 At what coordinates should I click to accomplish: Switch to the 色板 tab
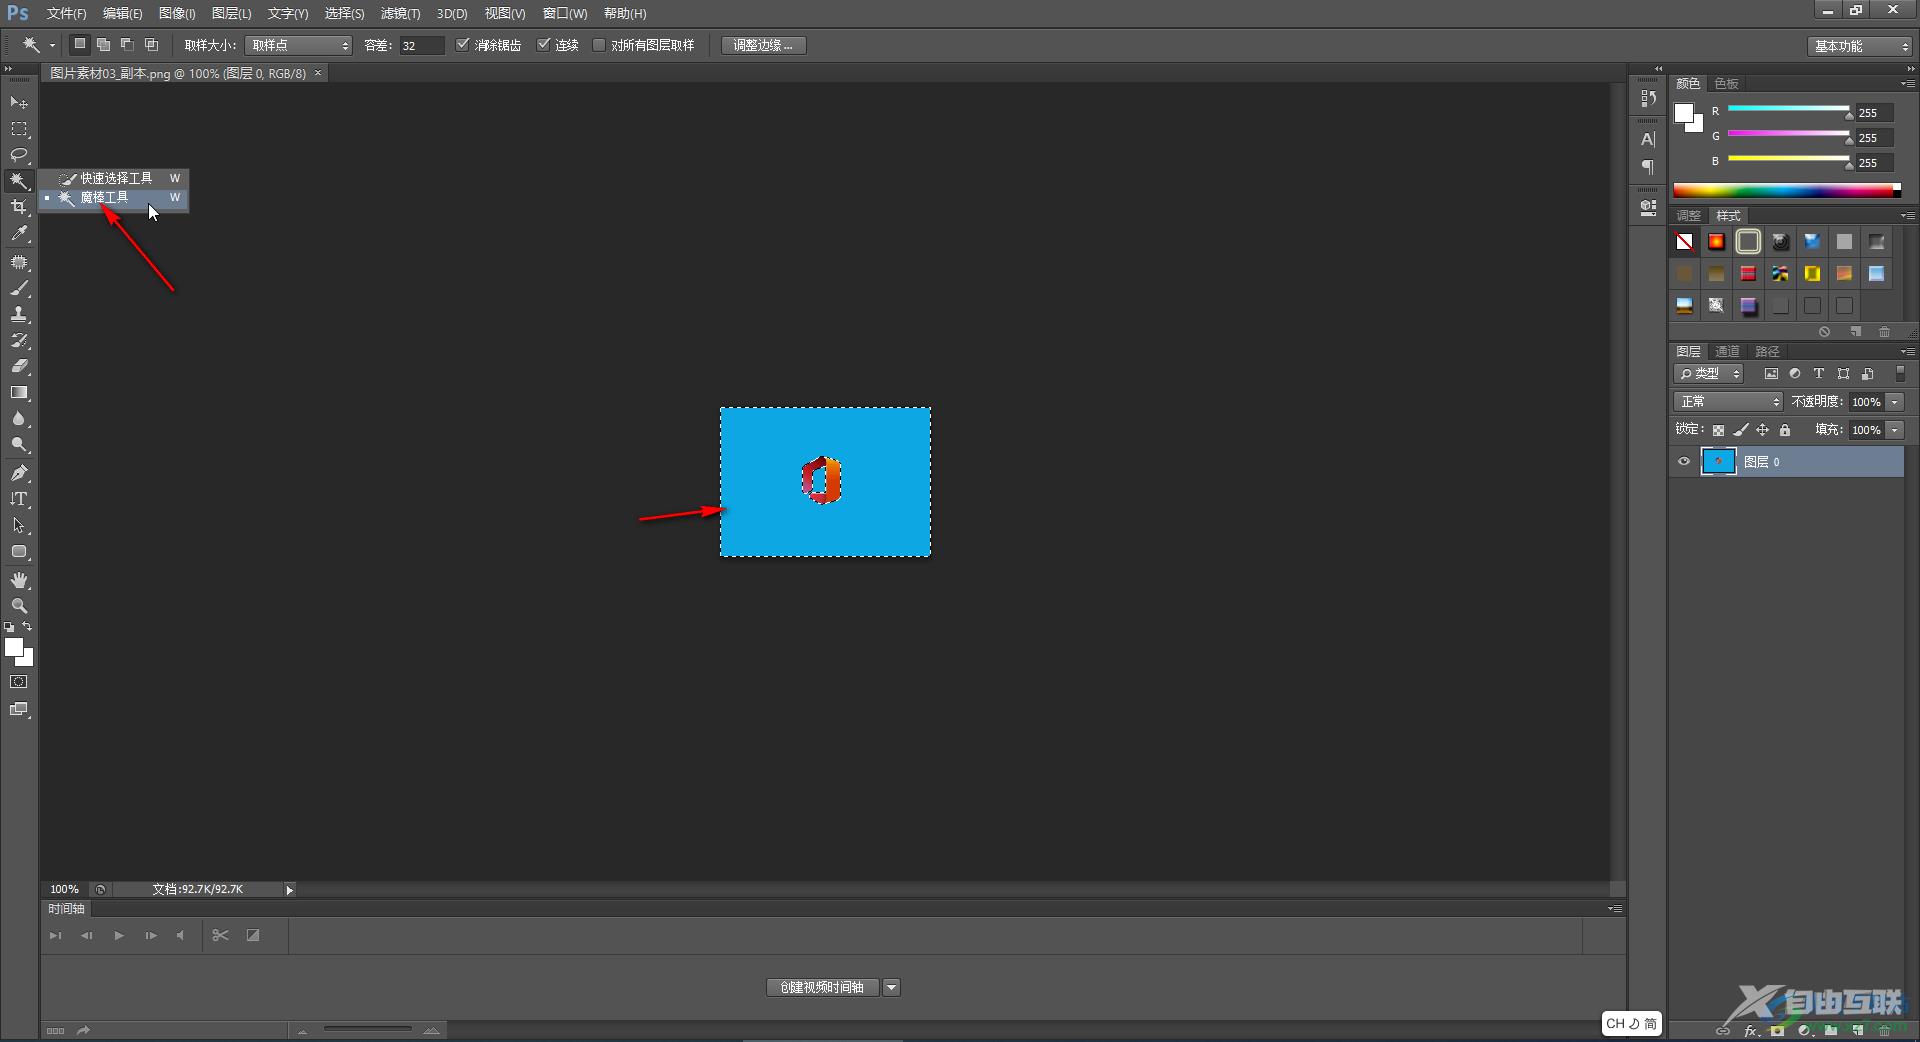(1726, 83)
